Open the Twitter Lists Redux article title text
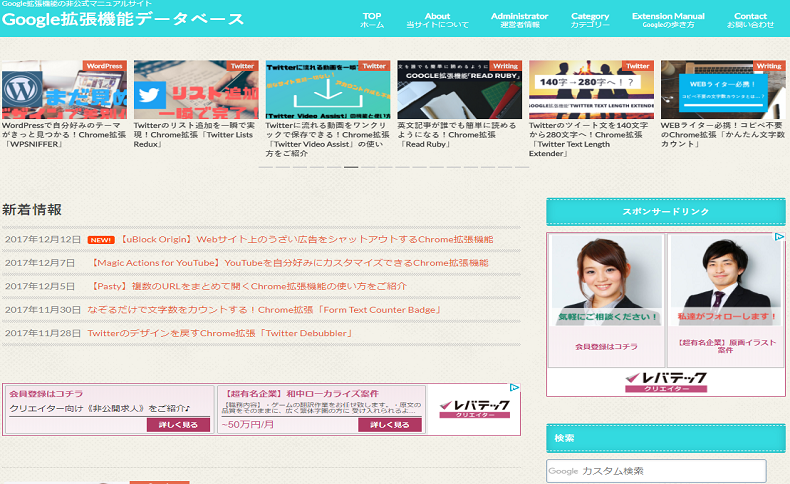This screenshot has height=484, width=790. tap(194, 134)
